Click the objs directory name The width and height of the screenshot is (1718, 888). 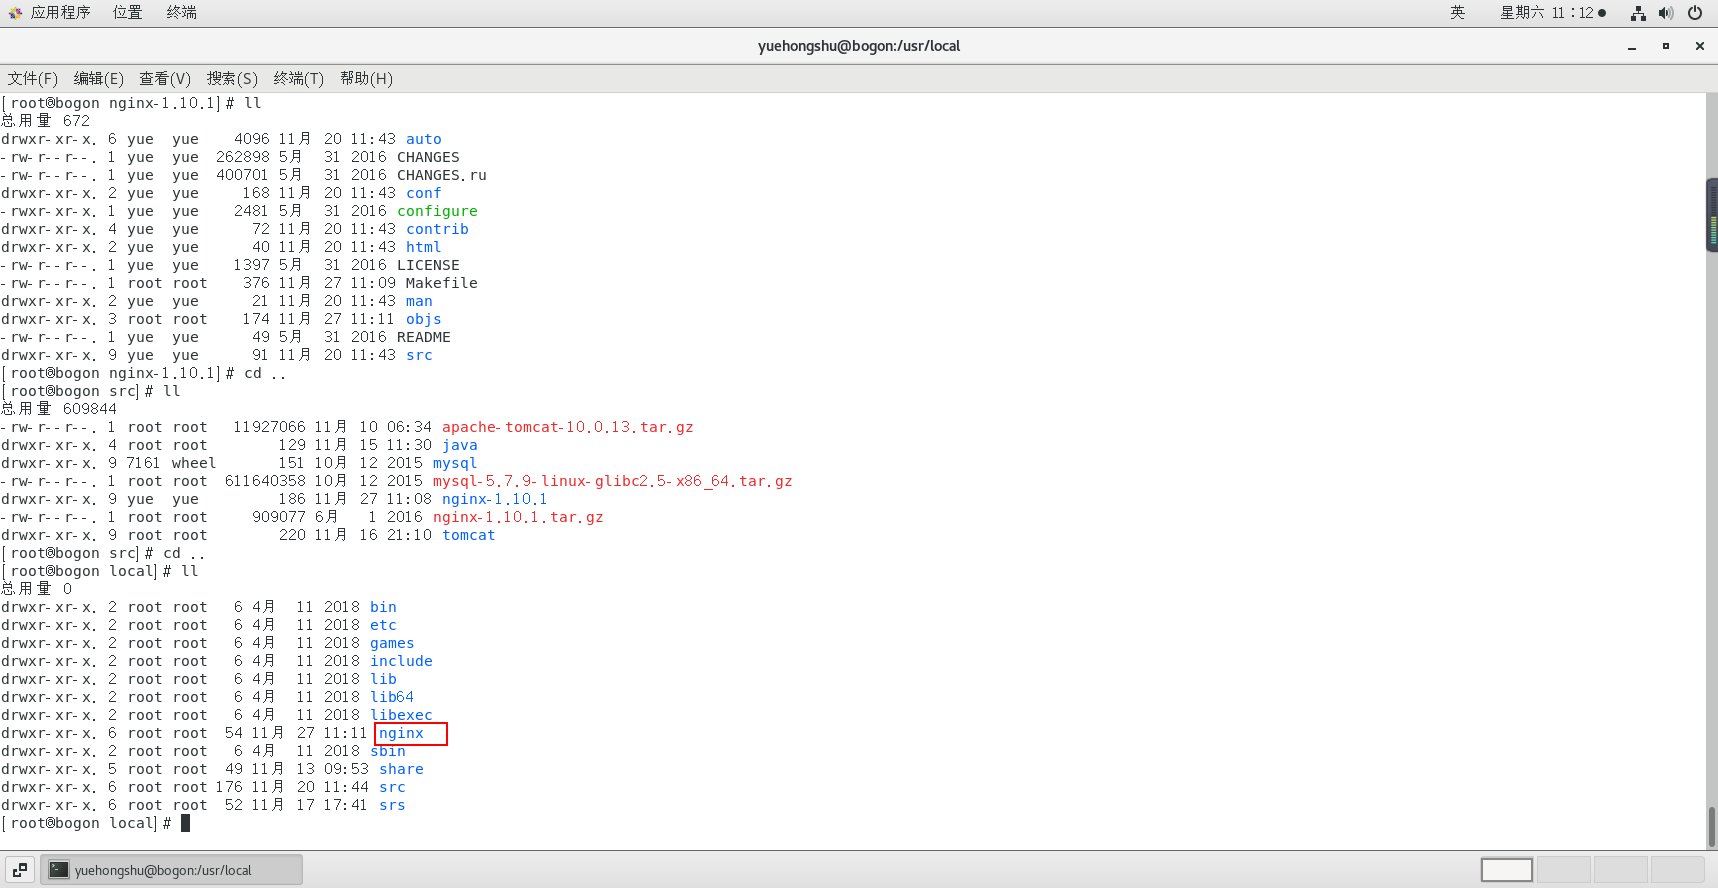[x=423, y=319]
